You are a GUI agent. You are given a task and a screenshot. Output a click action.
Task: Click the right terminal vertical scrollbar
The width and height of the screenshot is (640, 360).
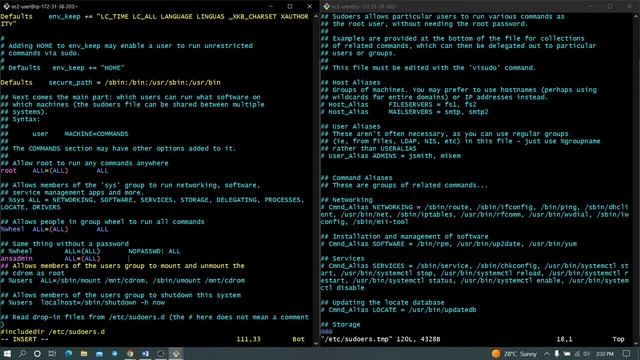click(x=636, y=180)
